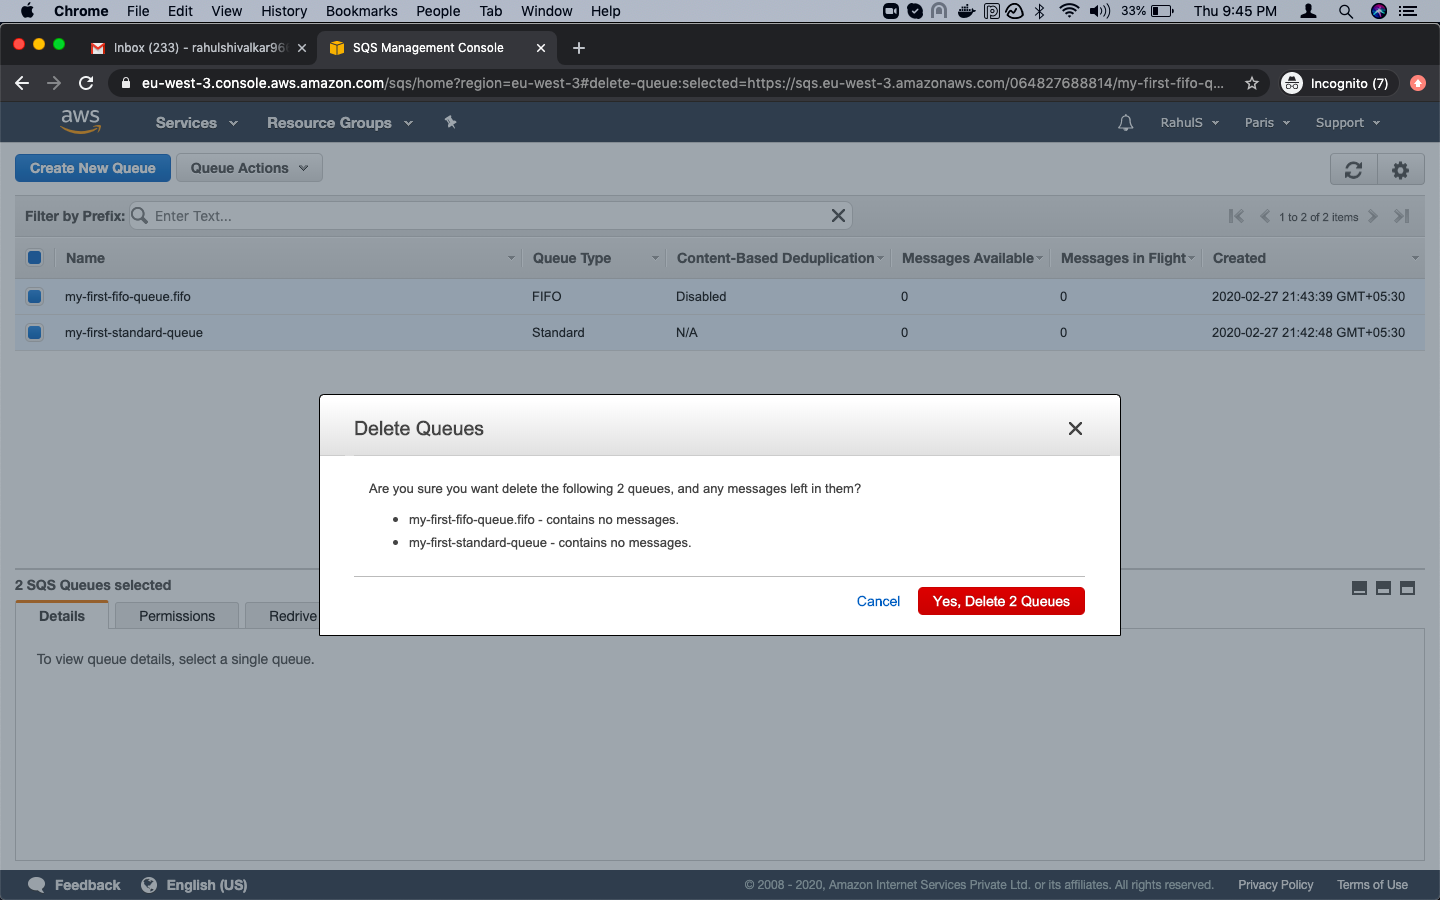Open the Paris region dropdown
Image resolution: width=1440 pixels, height=900 pixels.
[1267, 123]
